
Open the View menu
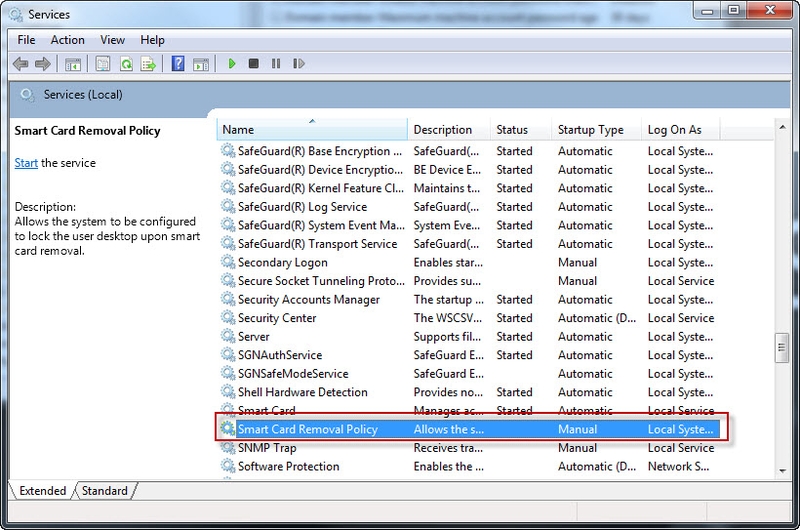click(x=112, y=40)
